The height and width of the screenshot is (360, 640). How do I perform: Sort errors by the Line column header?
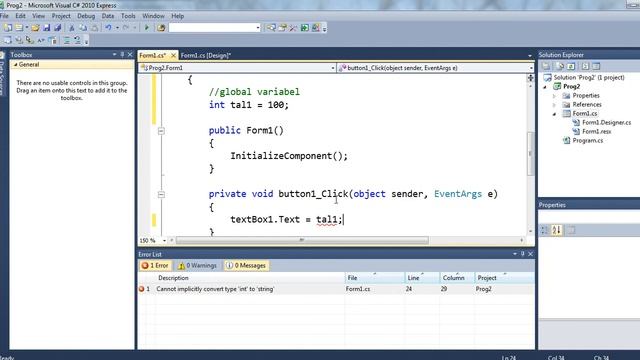click(x=422, y=278)
